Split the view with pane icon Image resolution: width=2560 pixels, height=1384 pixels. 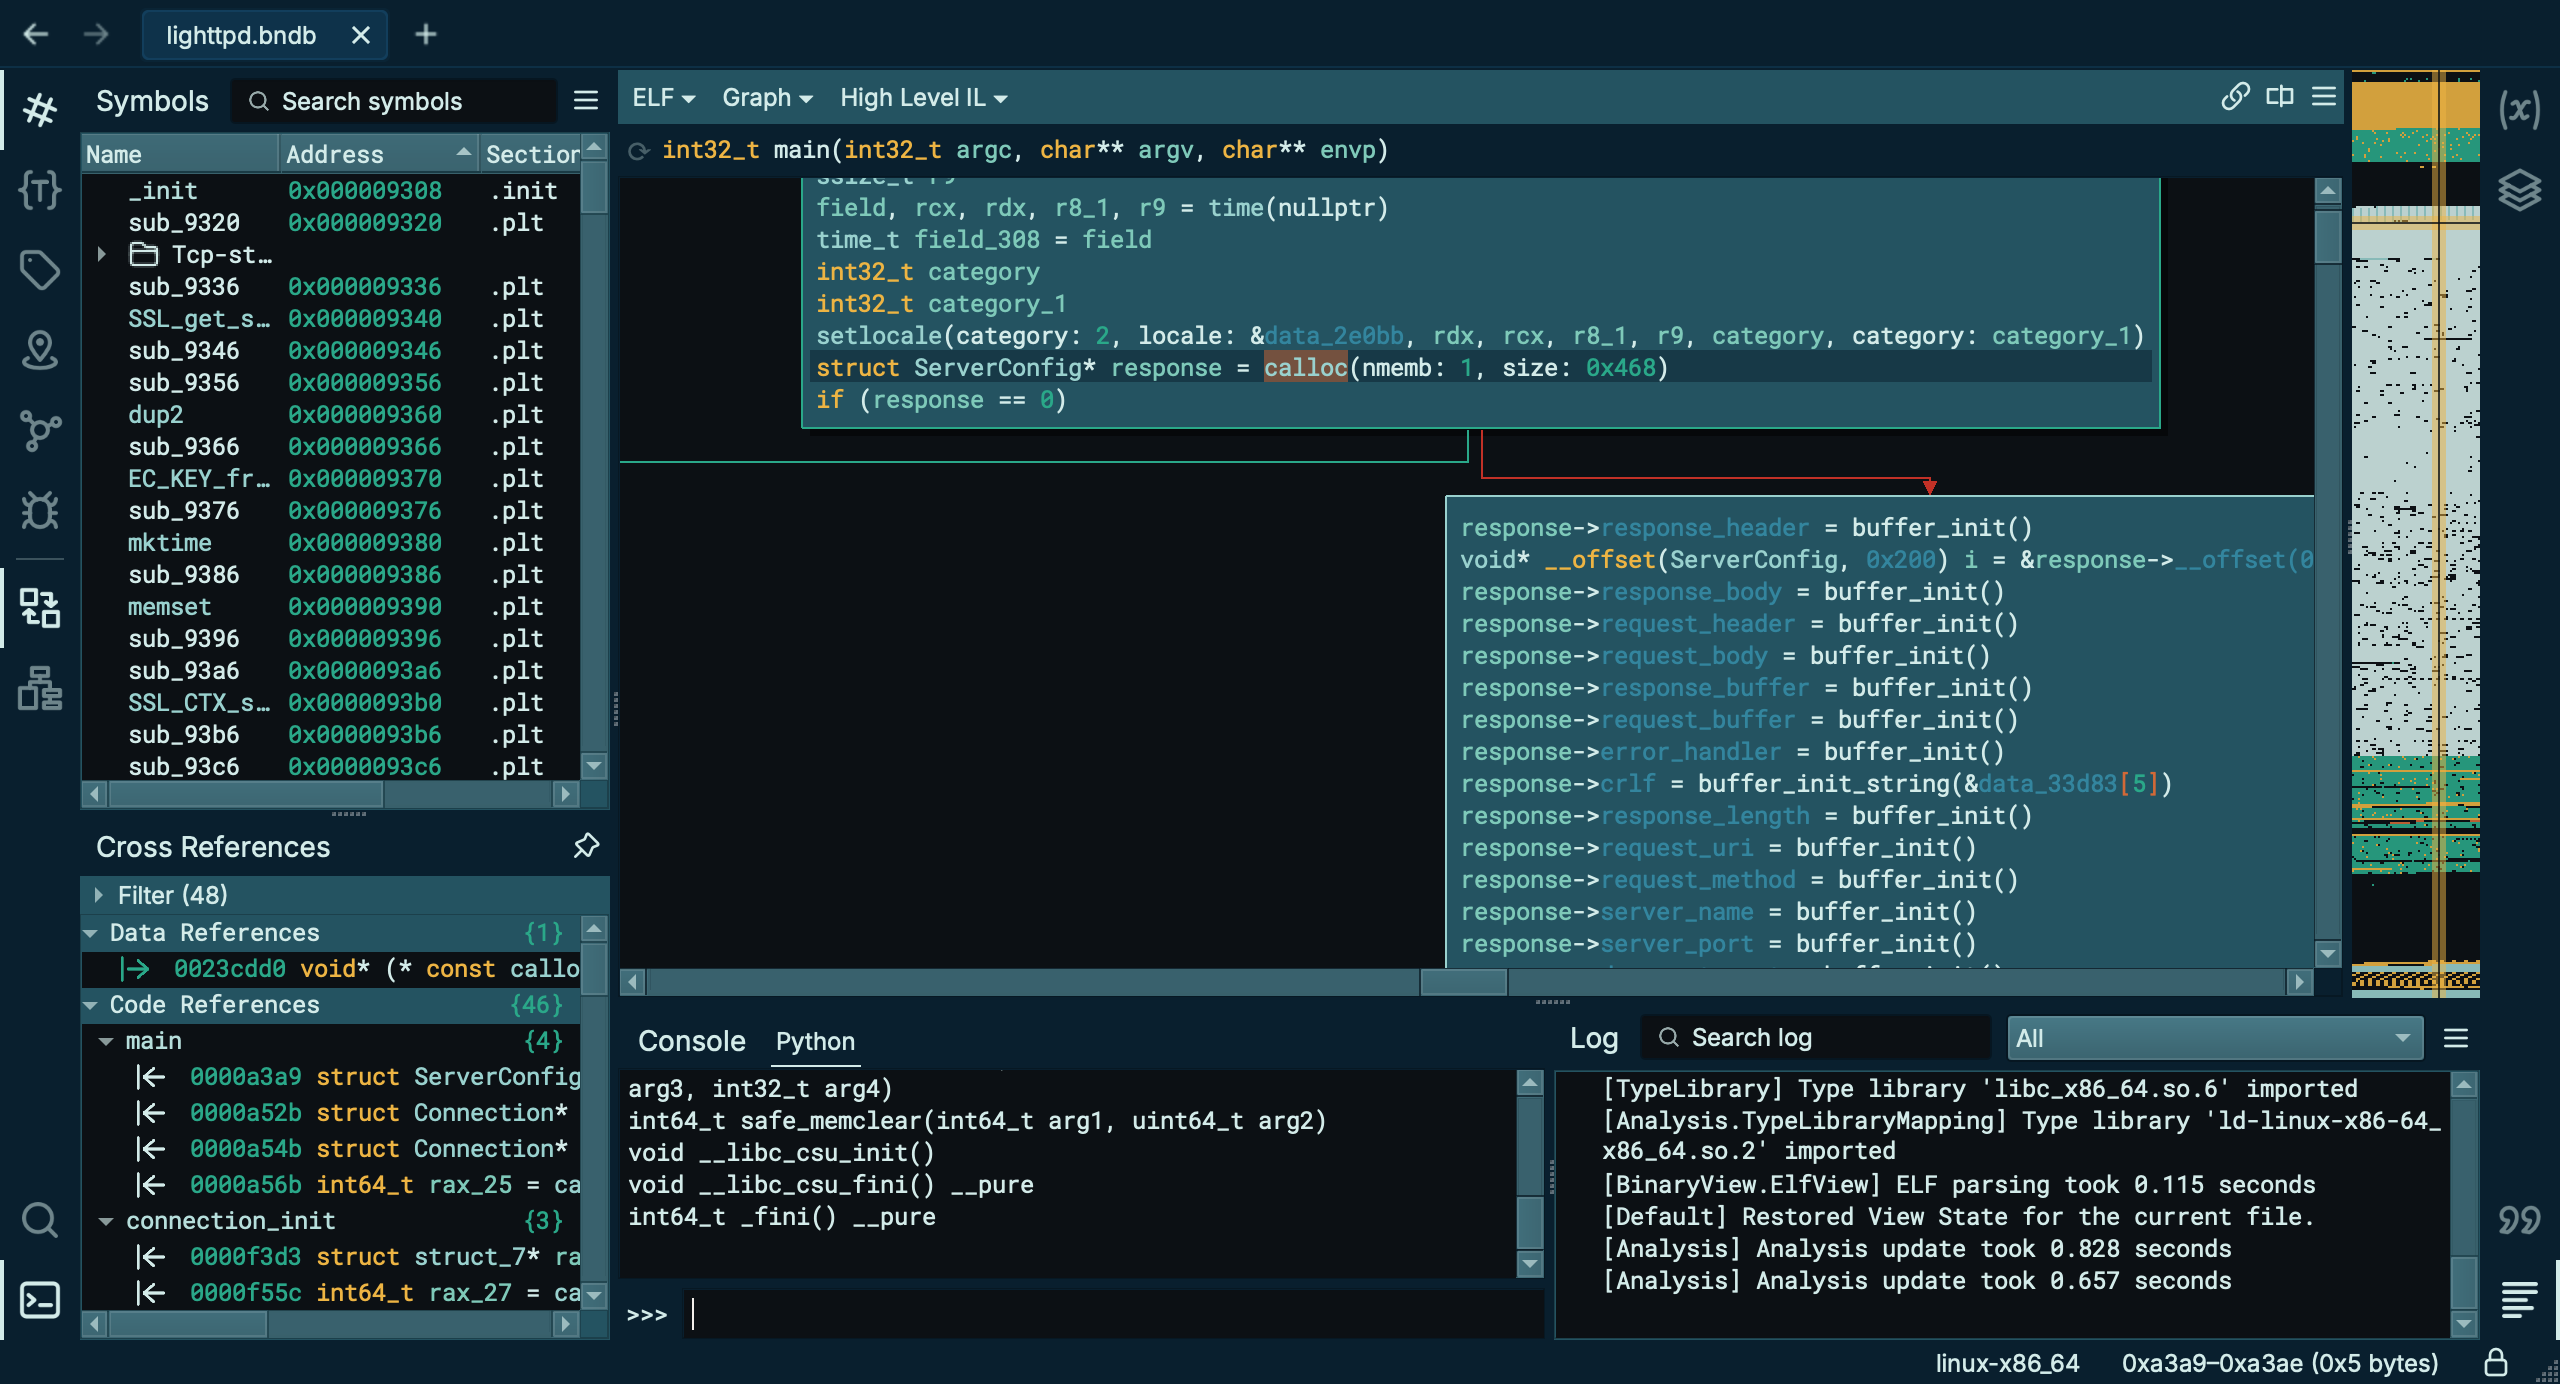pyautogui.click(x=2280, y=97)
